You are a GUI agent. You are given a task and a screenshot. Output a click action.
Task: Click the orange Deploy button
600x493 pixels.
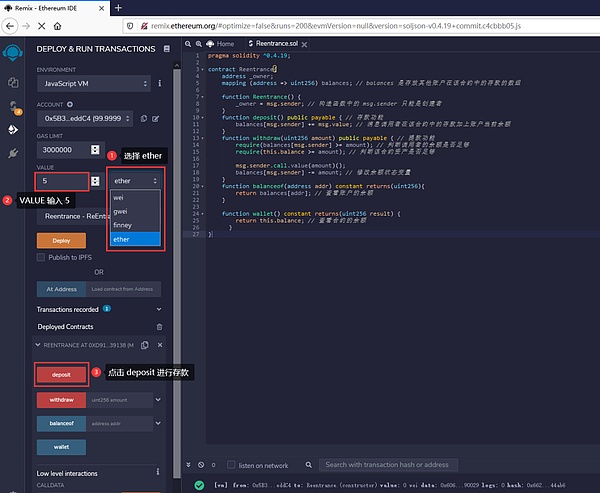coord(60,240)
